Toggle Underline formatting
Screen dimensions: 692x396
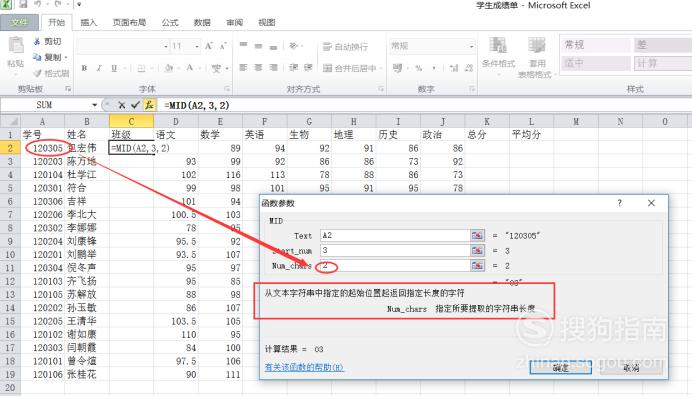(114, 68)
